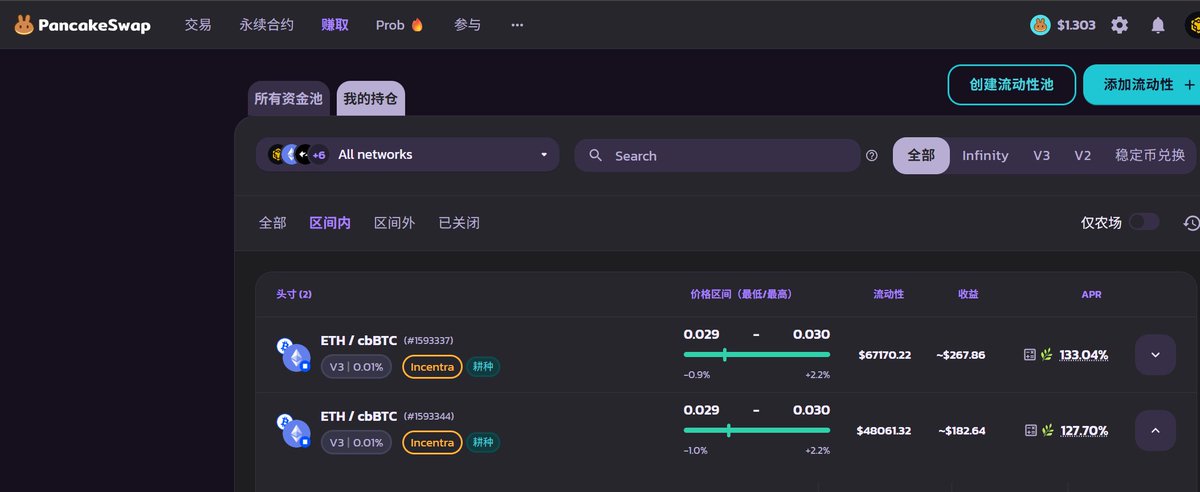Select the 全部 protocol filter
1200x492 pixels.
921,156
